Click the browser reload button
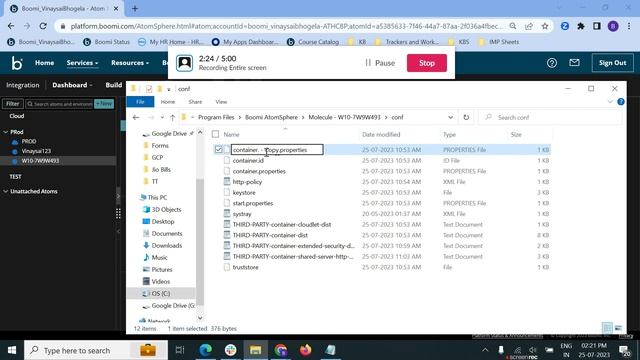This screenshot has width=640, height=360. coord(43,26)
